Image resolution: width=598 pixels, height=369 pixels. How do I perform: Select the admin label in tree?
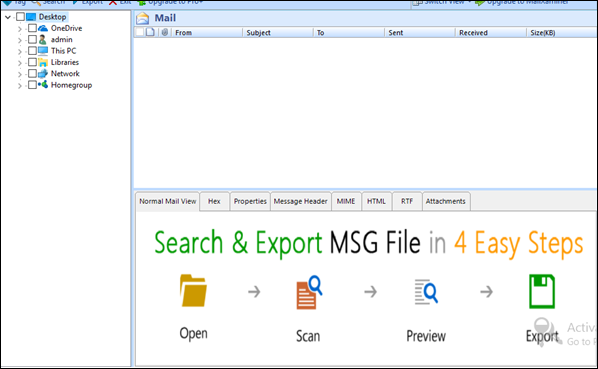click(x=62, y=40)
